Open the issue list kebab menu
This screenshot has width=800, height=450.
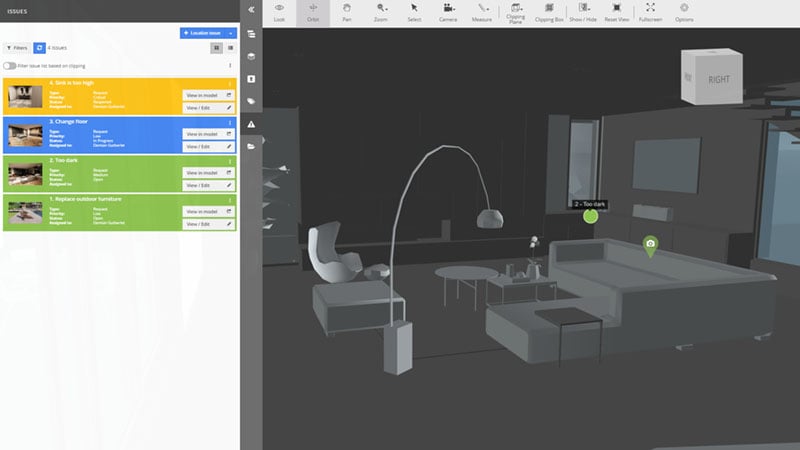[230, 66]
